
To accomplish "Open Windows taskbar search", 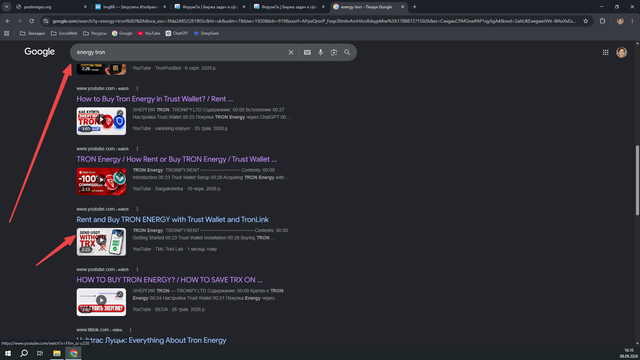I will [24, 353].
